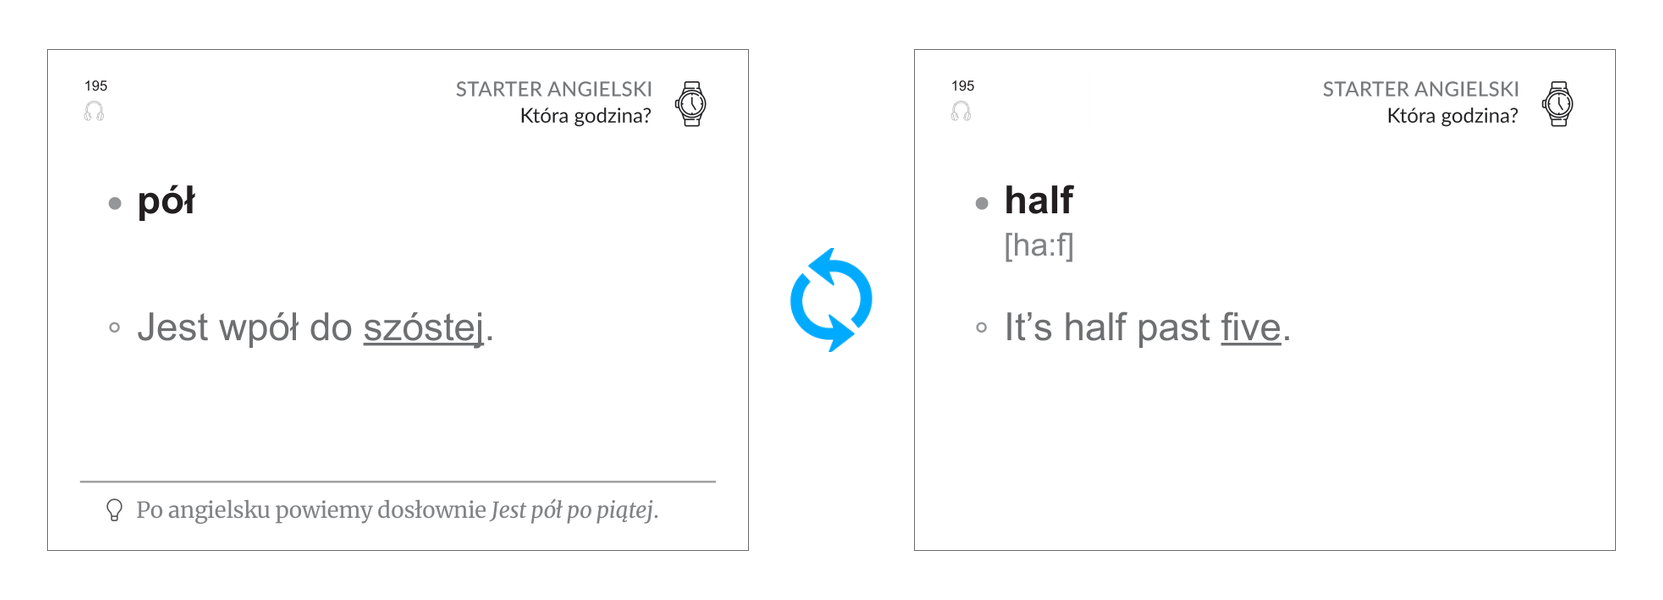Screen dimensions: 1663x600
Task: Click gray bullet beside 'half'
Action: [x=982, y=203]
